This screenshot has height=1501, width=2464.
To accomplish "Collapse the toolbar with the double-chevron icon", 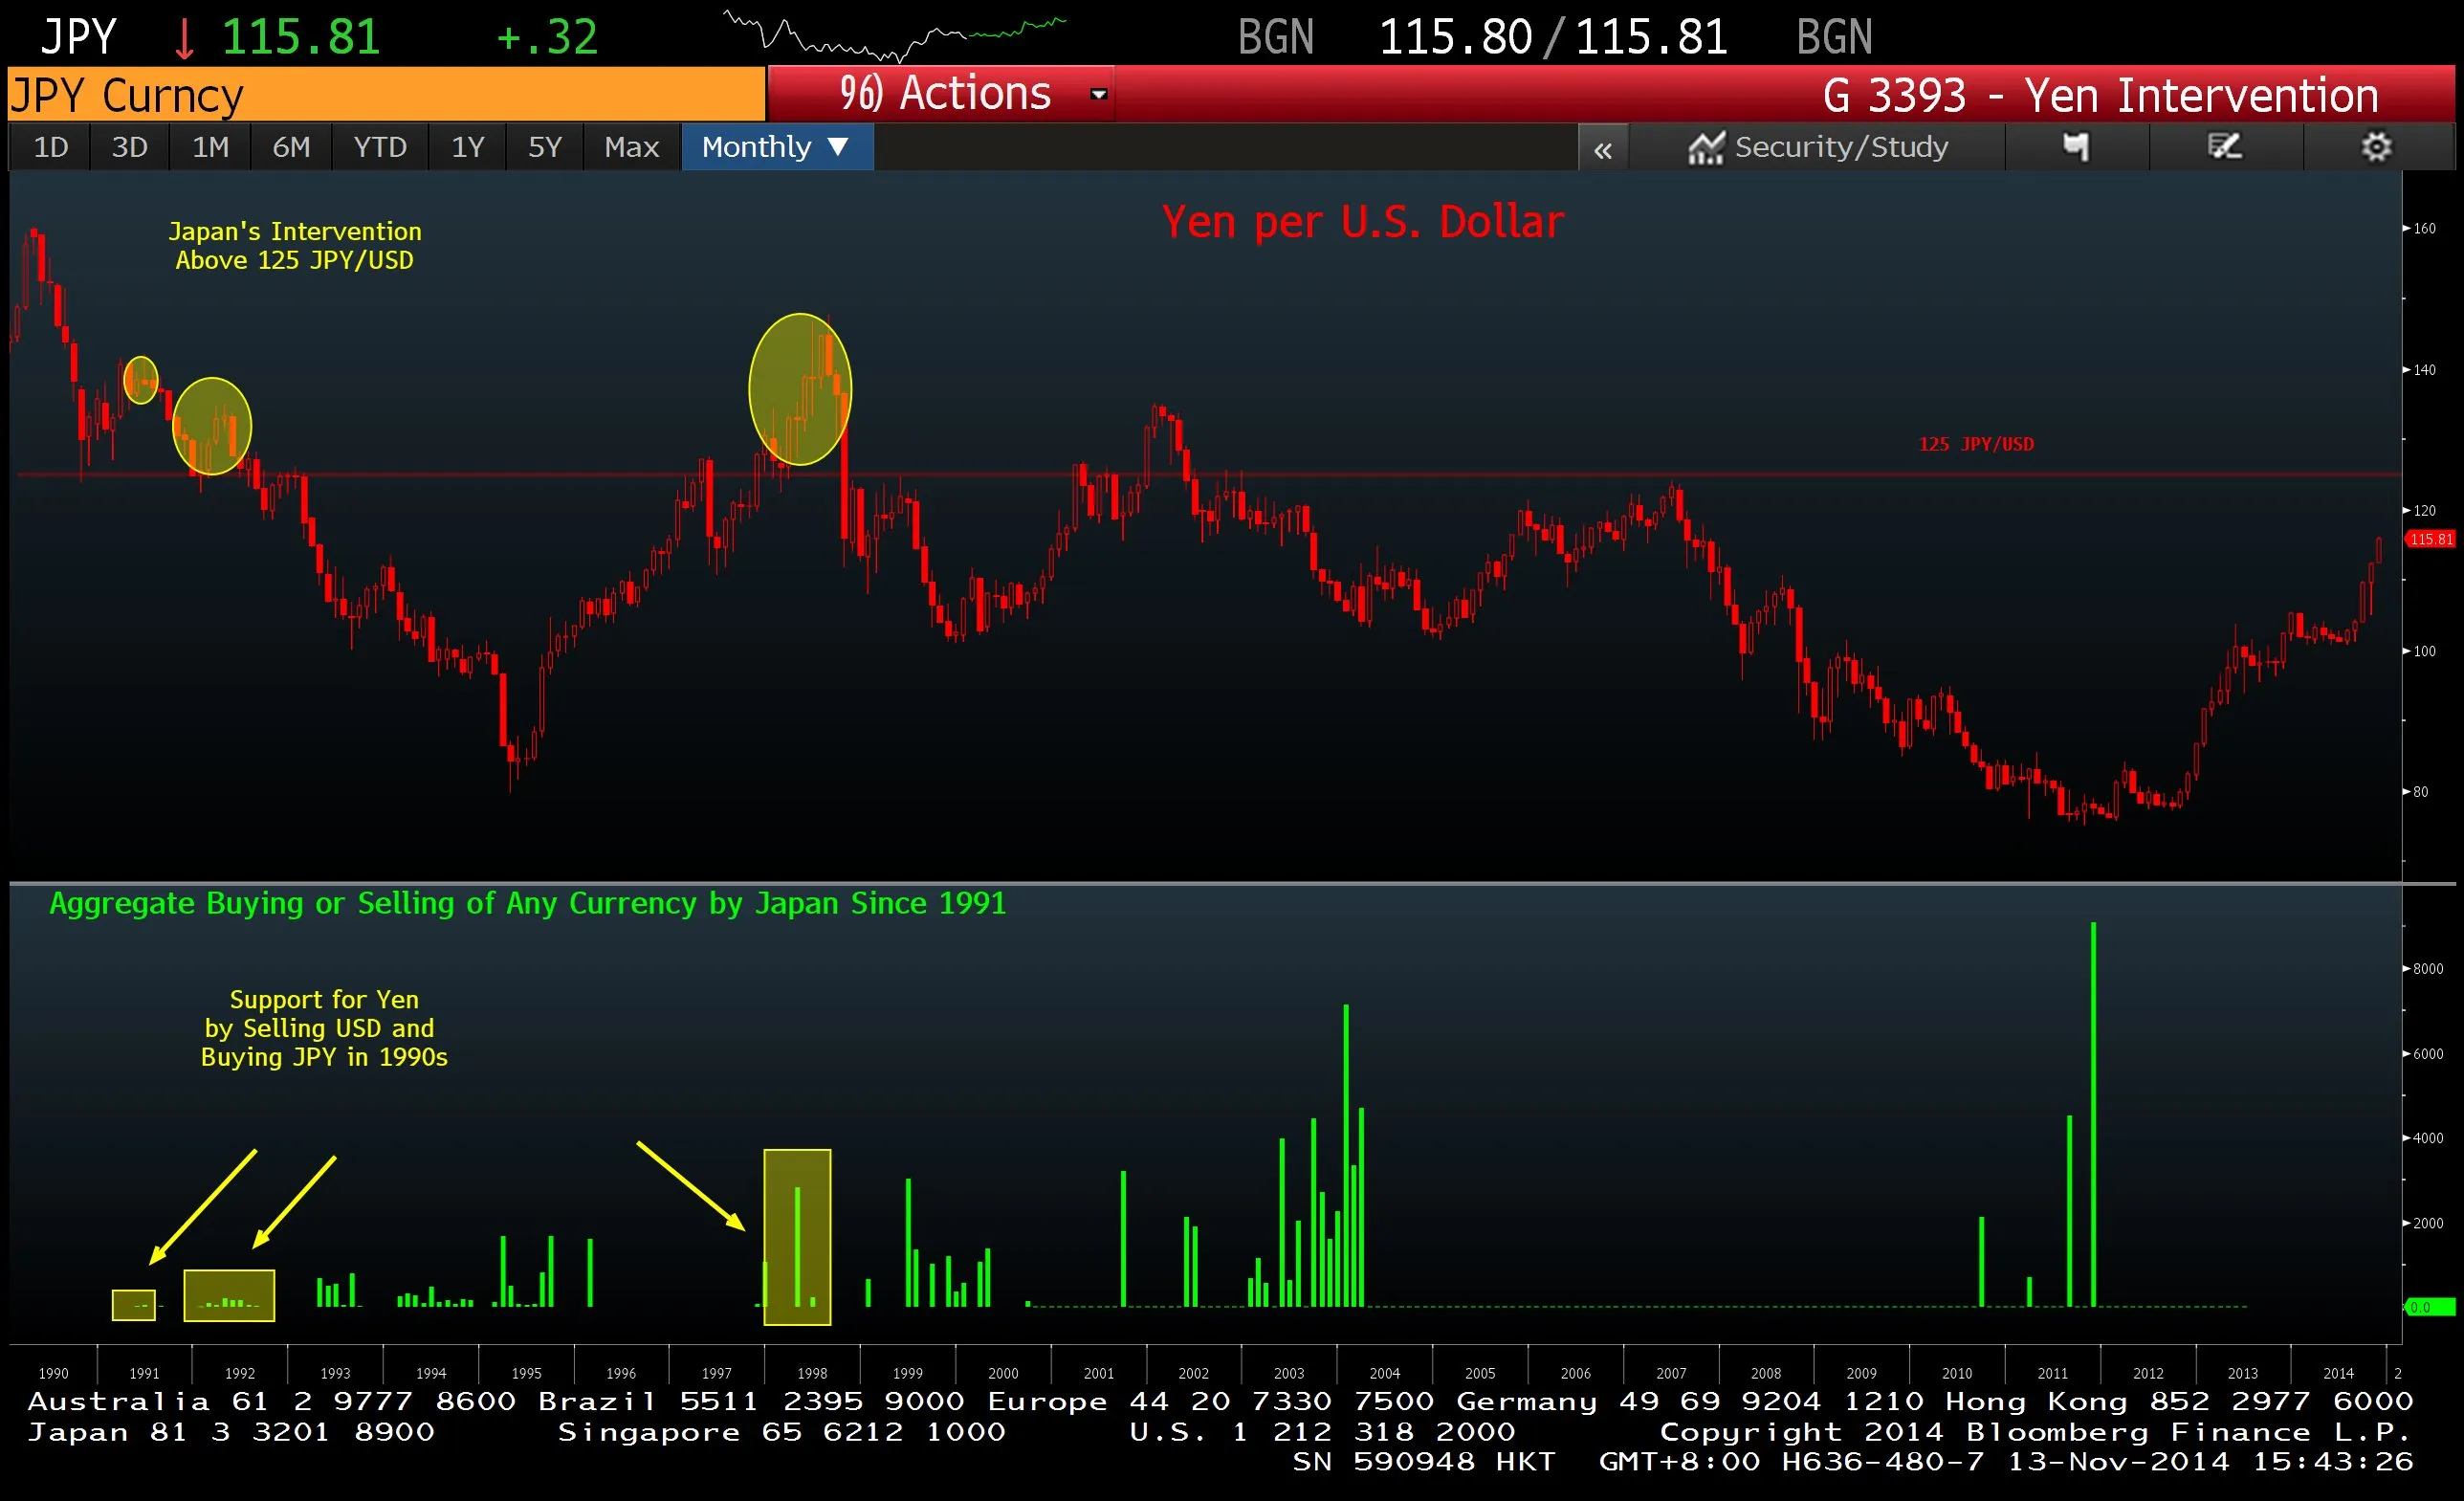I will coord(1604,148).
